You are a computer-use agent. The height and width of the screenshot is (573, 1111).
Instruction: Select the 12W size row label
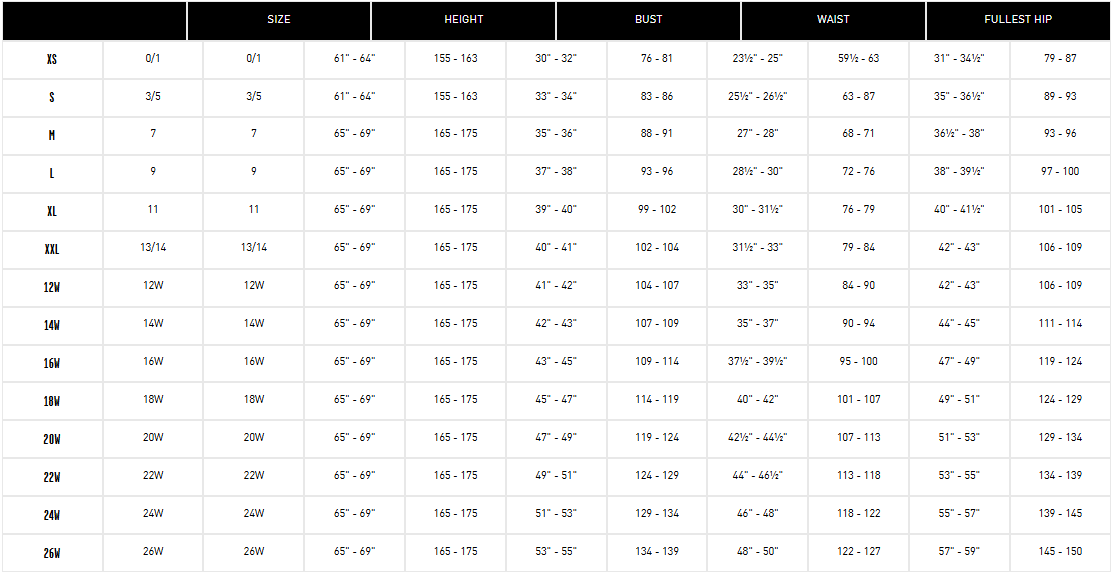[52, 287]
